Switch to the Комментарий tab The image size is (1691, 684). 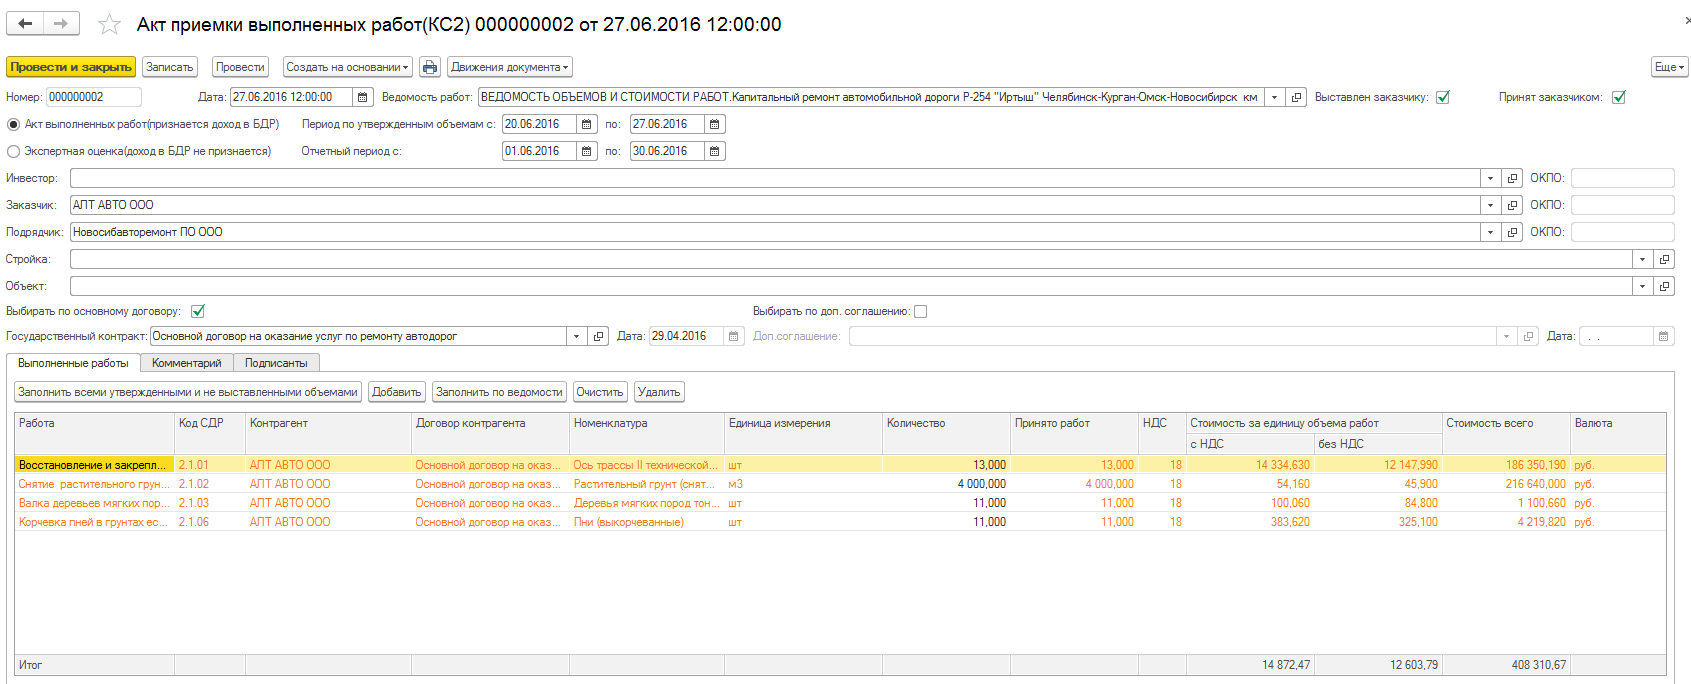187,363
